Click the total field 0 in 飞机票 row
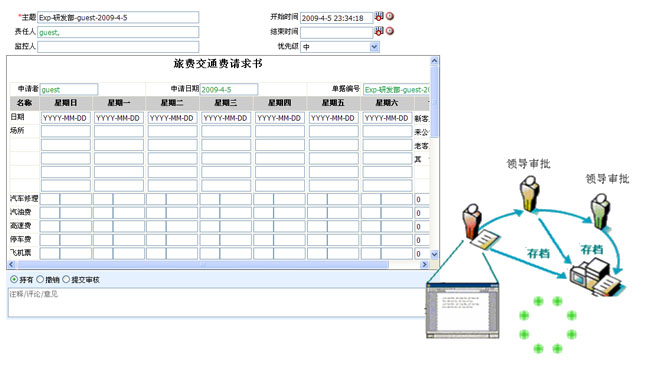Screen dimensions: 650x365 click(422, 253)
